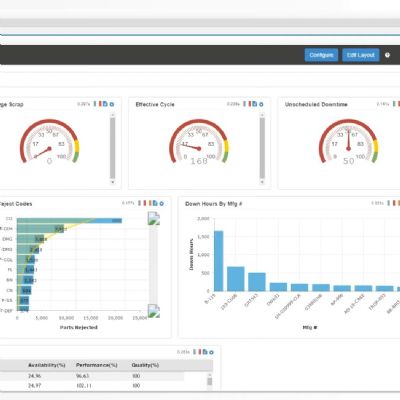Click down arrow of Scrap gauge scrollbar
Screen dimensions: 400x400
point(113,182)
